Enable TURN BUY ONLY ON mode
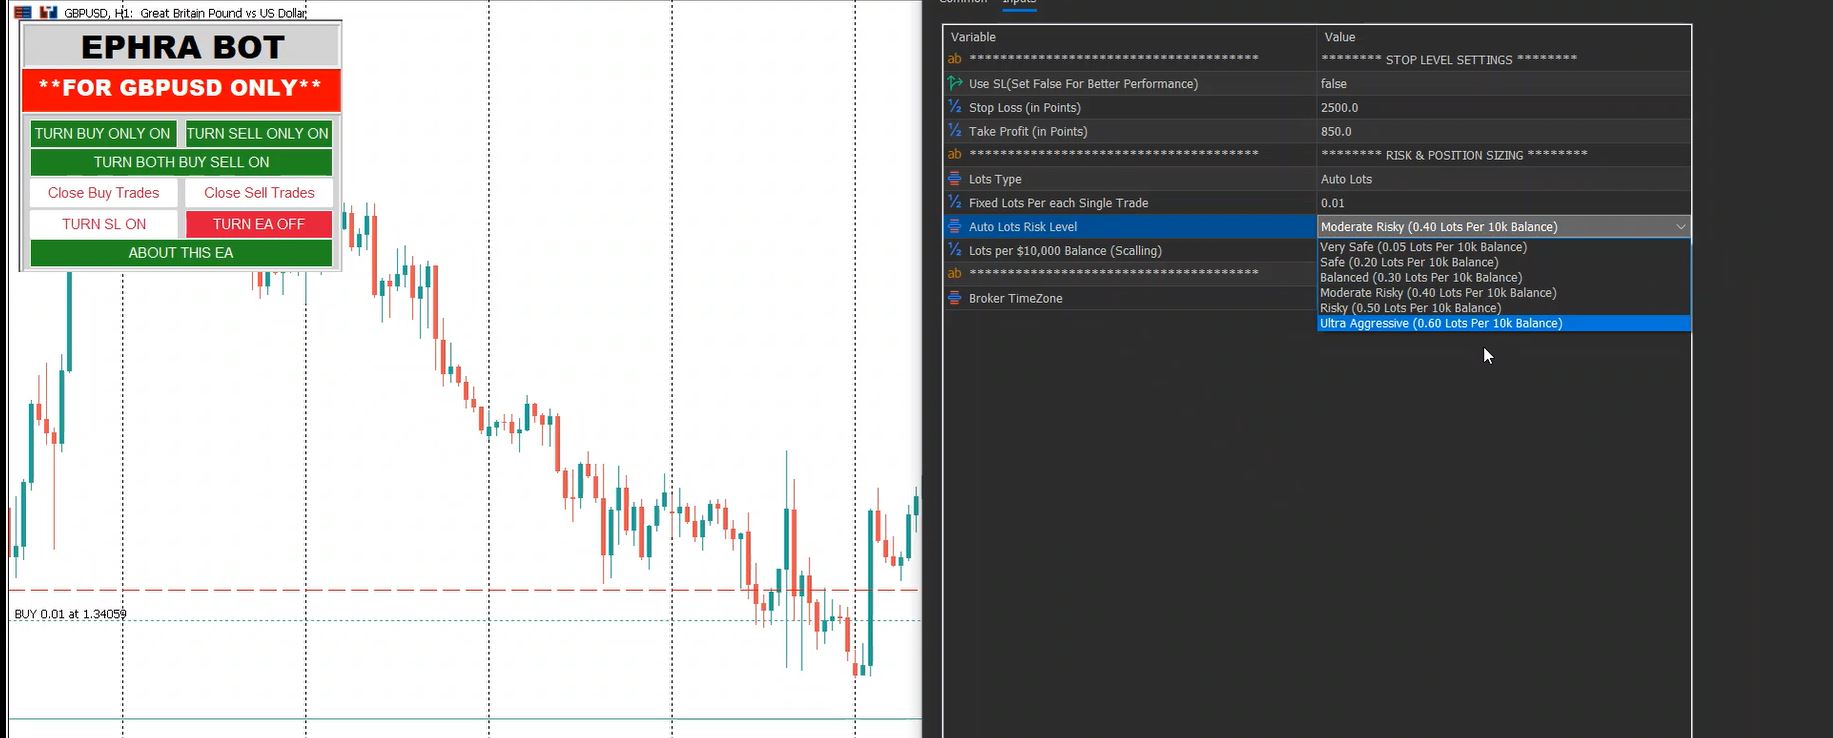Viewport: 1833px width, 738px height. 102,133
